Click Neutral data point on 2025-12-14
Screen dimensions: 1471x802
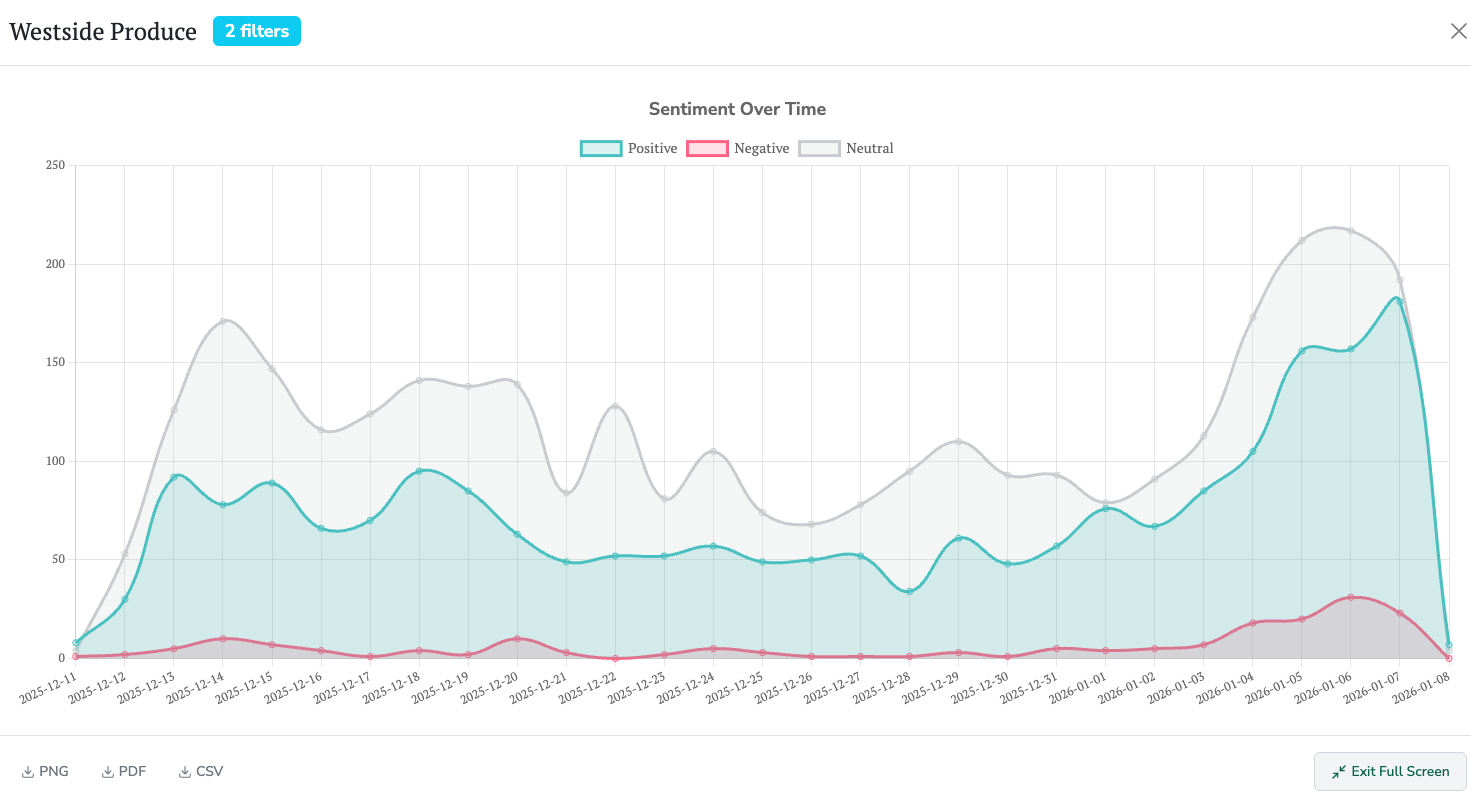(223, 321)
